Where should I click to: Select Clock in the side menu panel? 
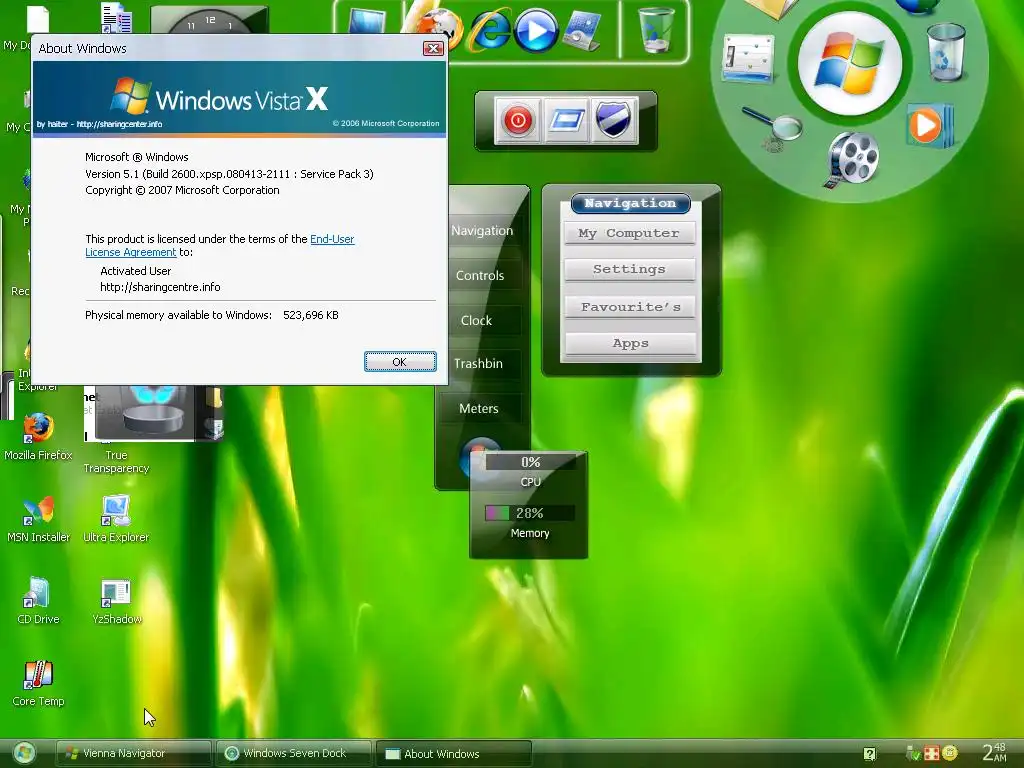477,321
